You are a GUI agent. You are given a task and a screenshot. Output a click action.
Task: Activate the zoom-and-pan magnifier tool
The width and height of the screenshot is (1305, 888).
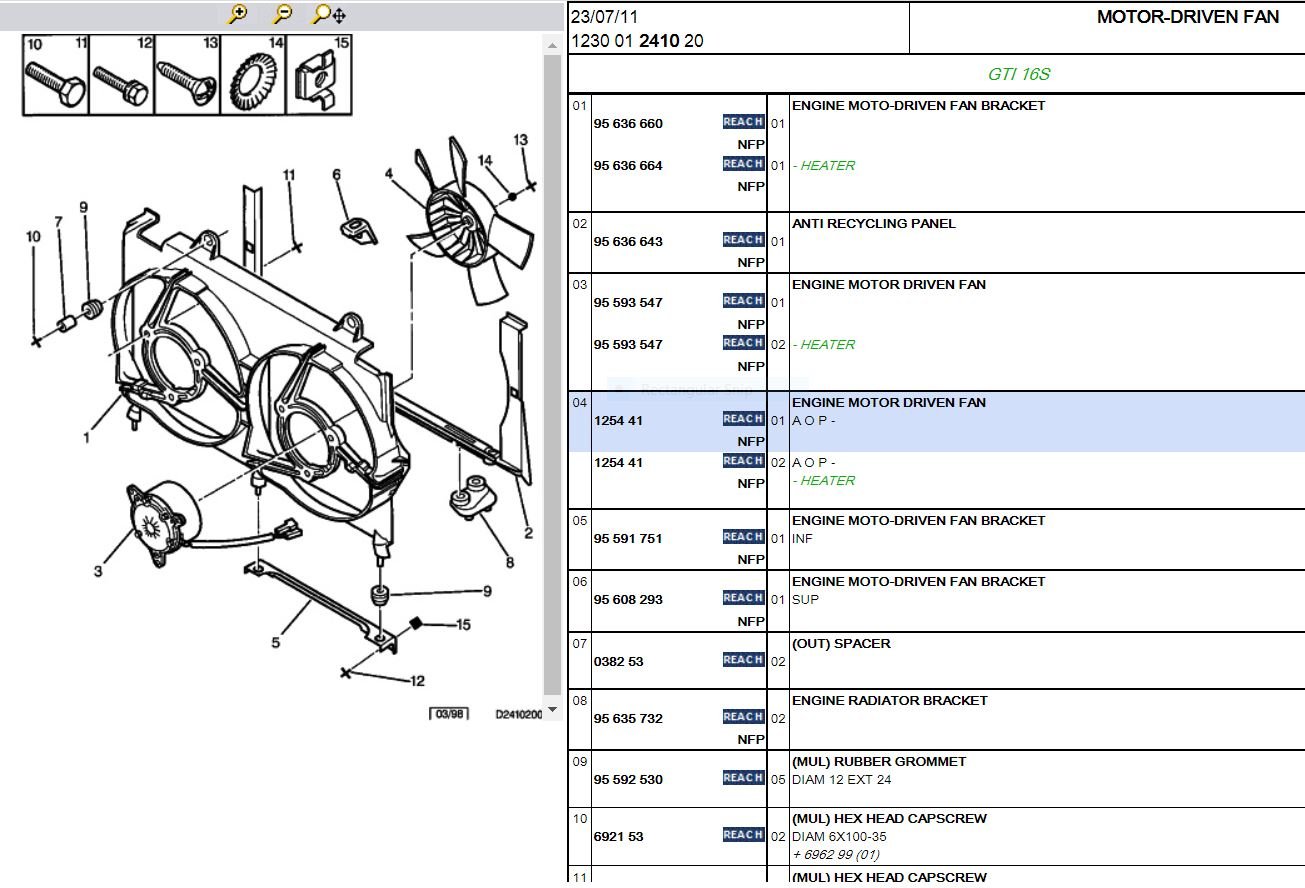point(329,14)
